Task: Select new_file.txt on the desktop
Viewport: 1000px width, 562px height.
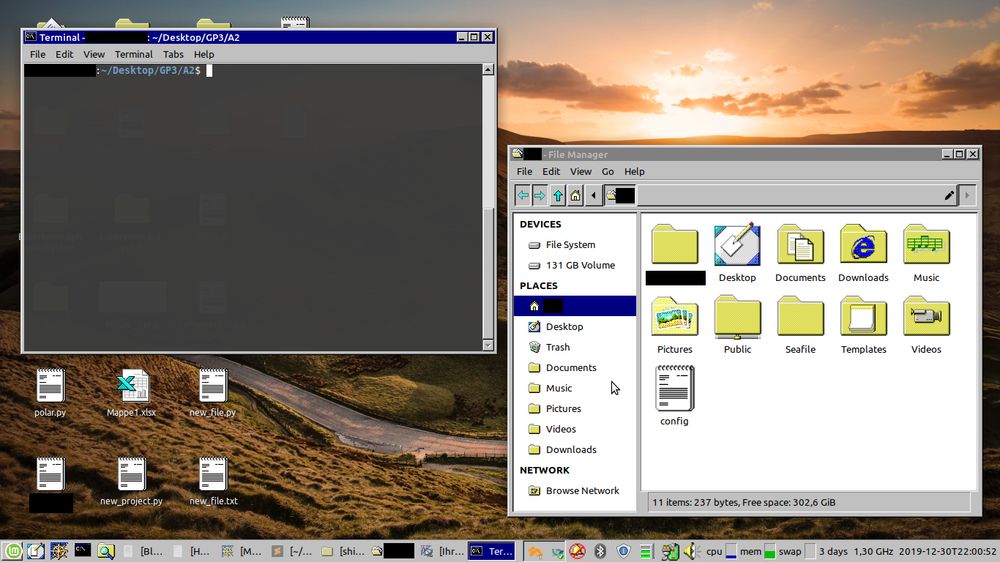Action: click(x=213, y=481)
